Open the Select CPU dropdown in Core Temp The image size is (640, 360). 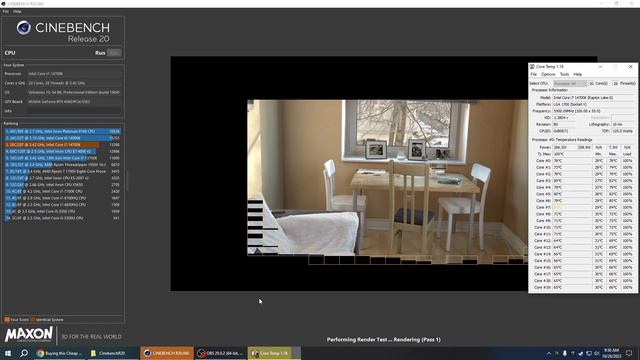pos(570,83)
